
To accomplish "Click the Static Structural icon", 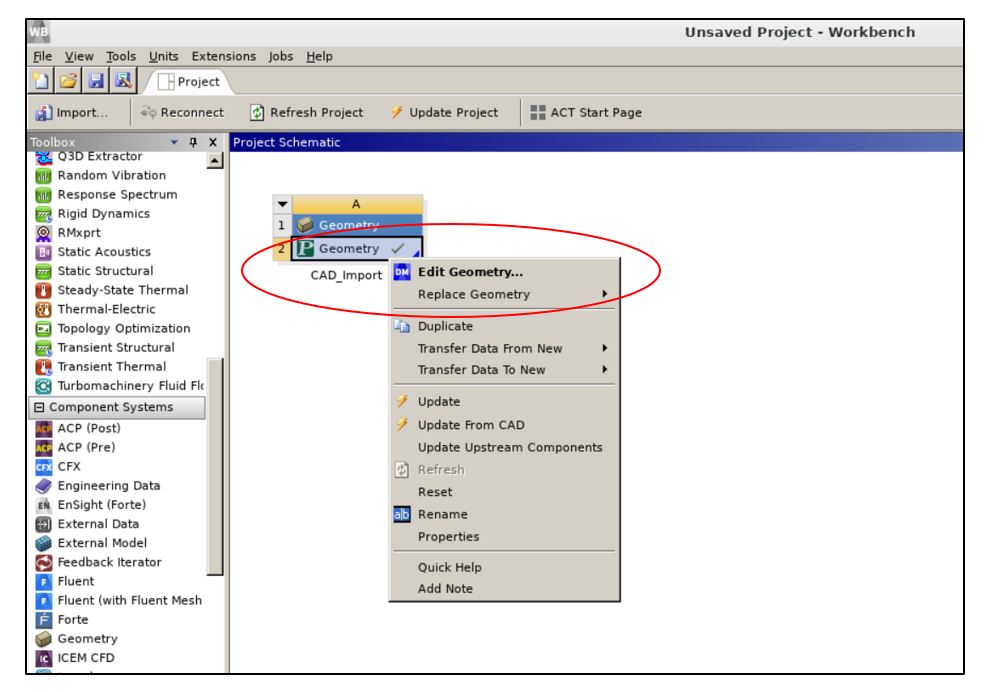I will [43, 272].
